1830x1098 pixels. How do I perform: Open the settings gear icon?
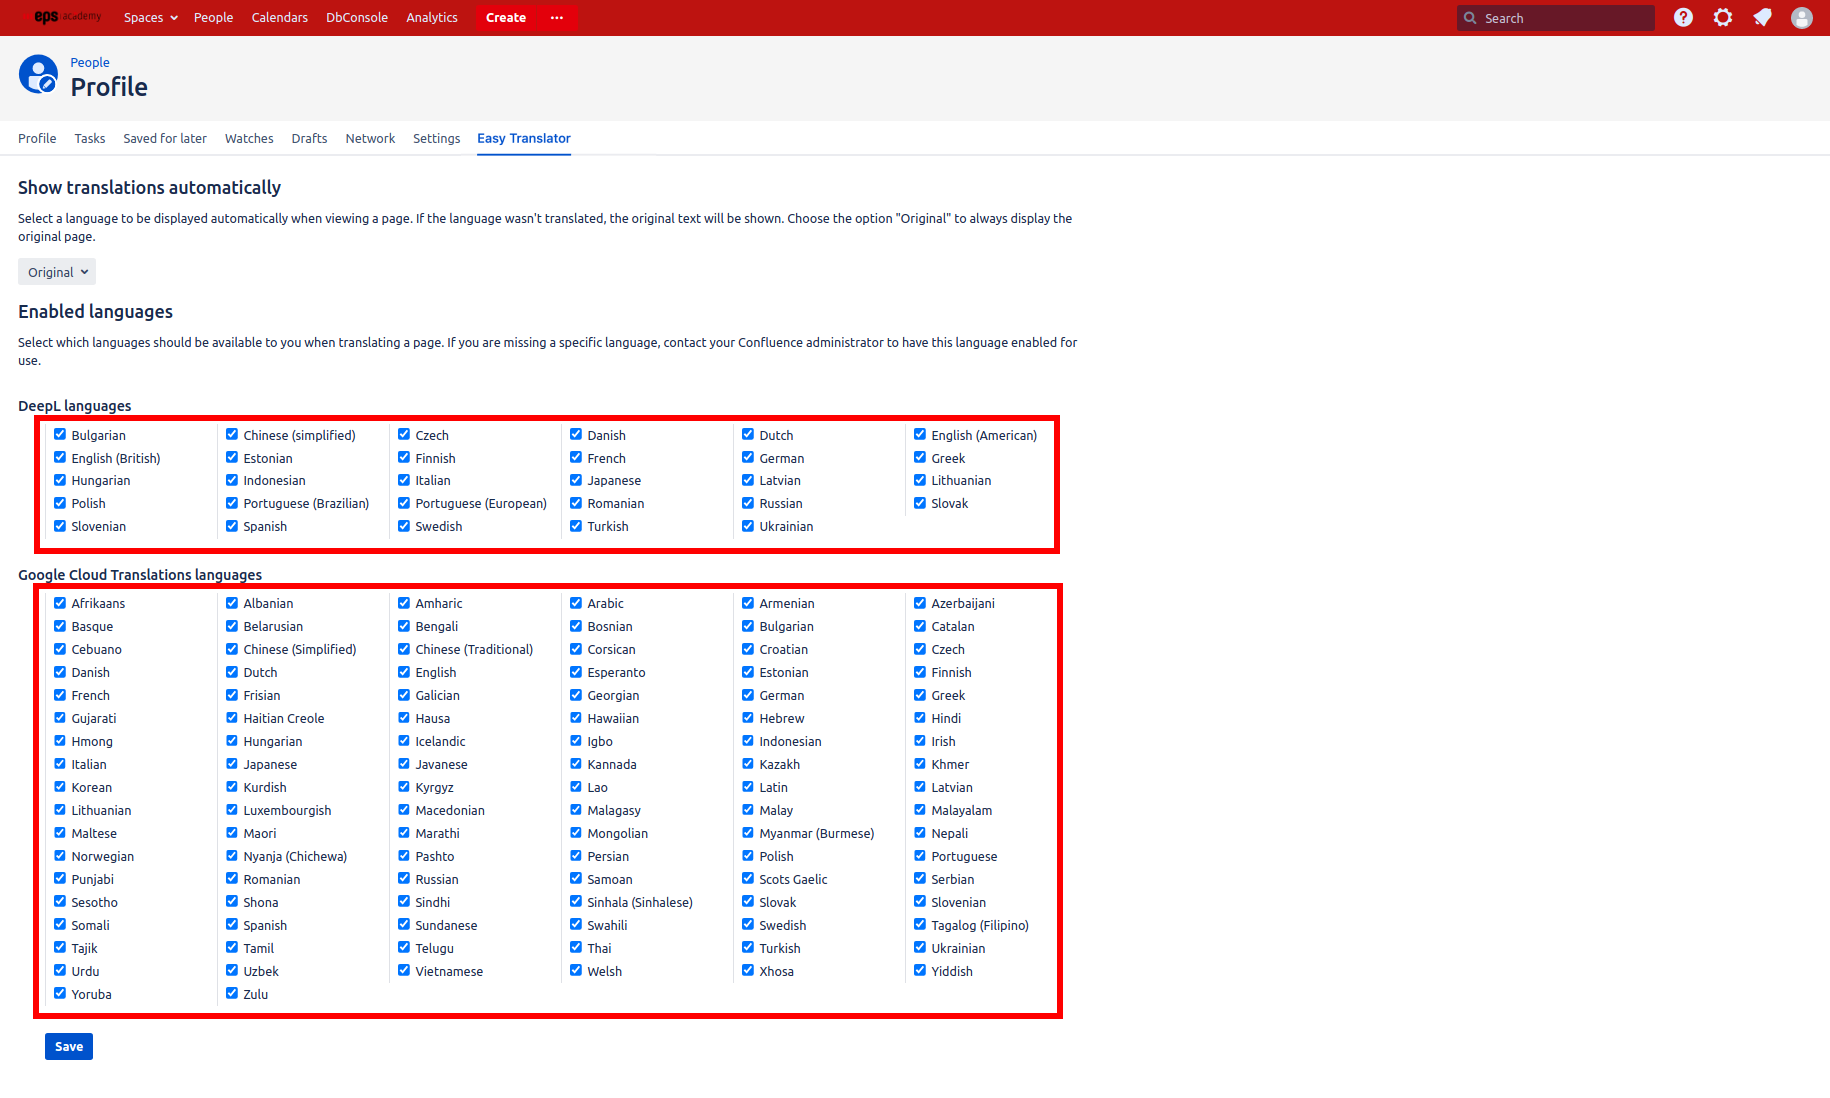tap(1723, 17)
